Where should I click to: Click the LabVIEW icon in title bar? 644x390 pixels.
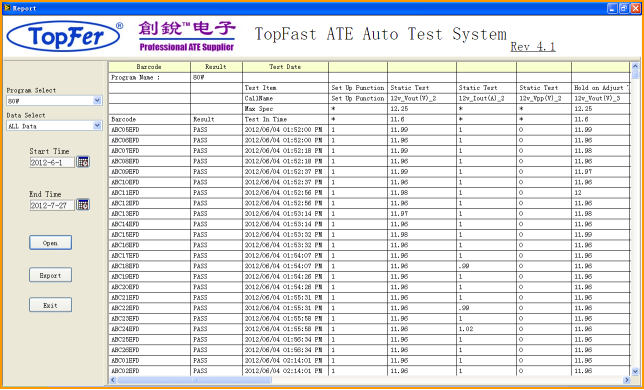tap(7, 8)
